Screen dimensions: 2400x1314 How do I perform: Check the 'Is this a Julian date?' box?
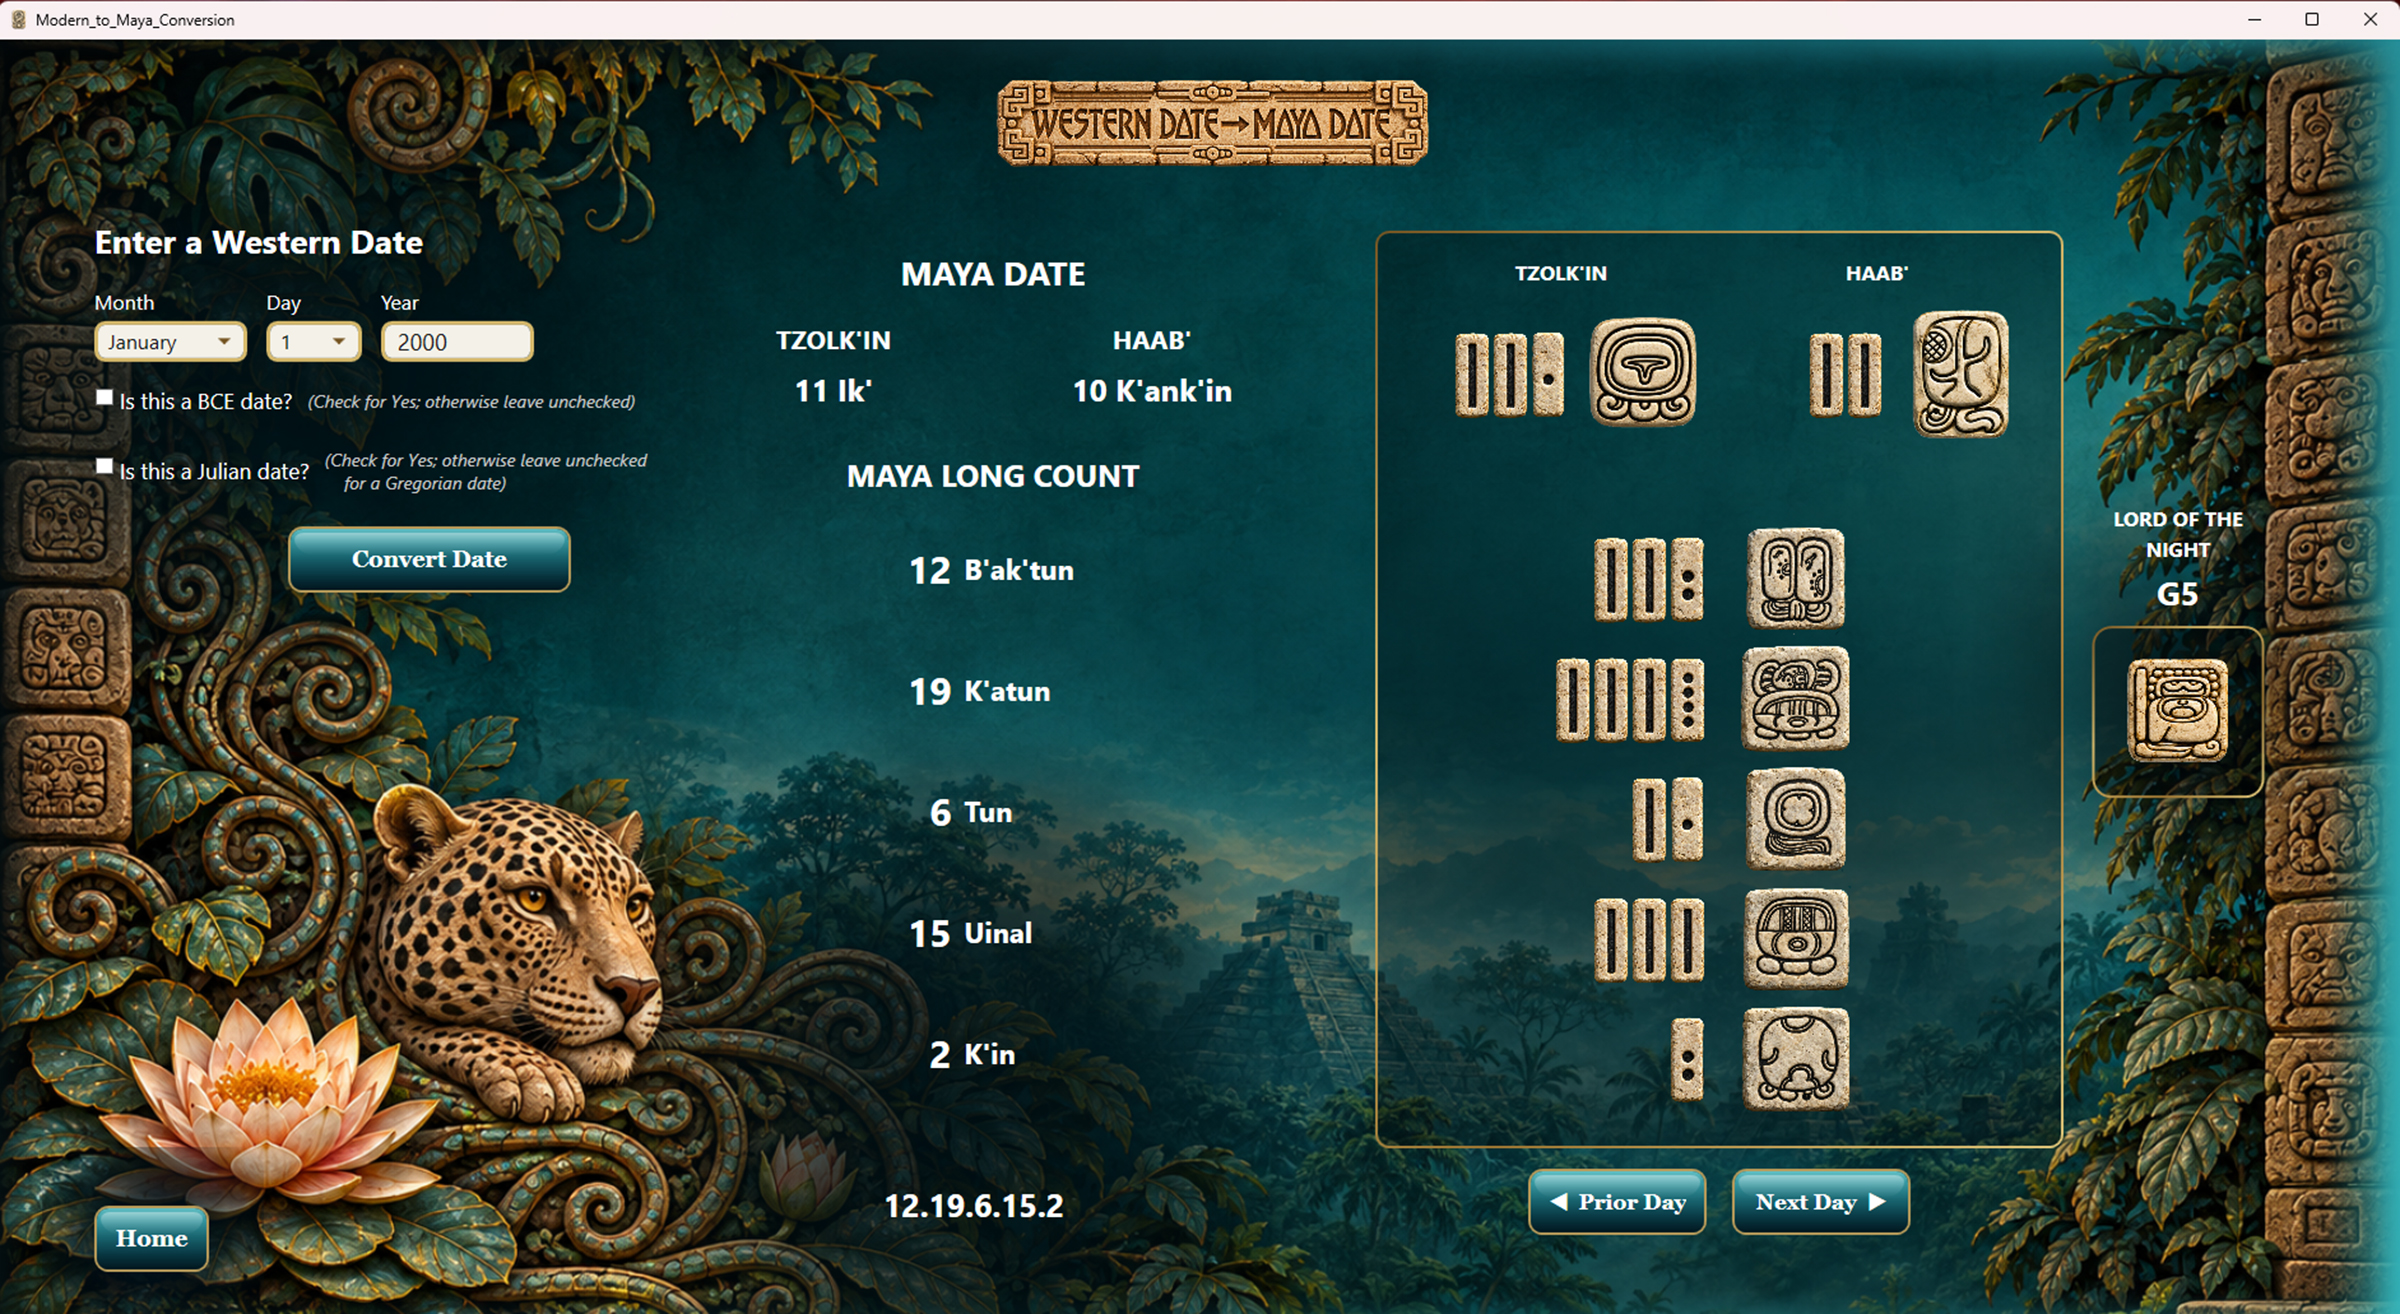104,466
